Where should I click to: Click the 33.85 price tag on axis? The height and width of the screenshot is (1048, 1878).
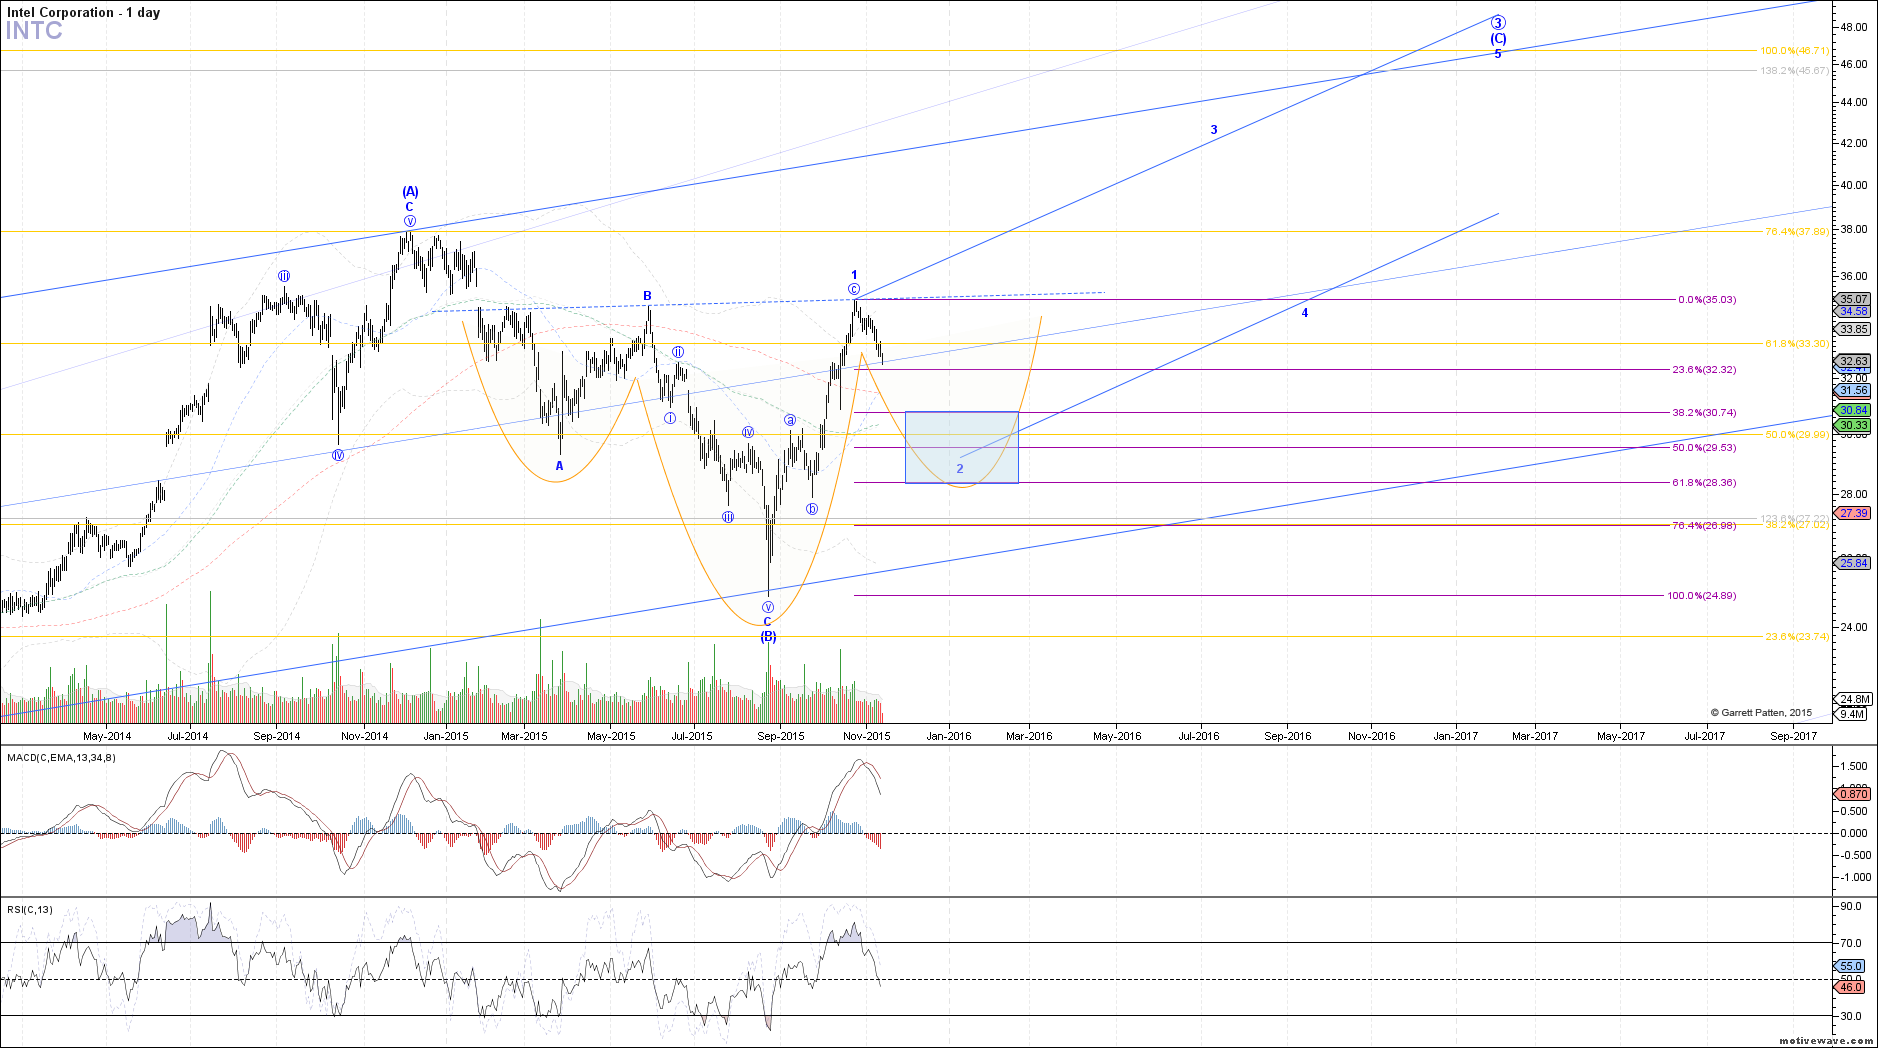point(1853,329)
